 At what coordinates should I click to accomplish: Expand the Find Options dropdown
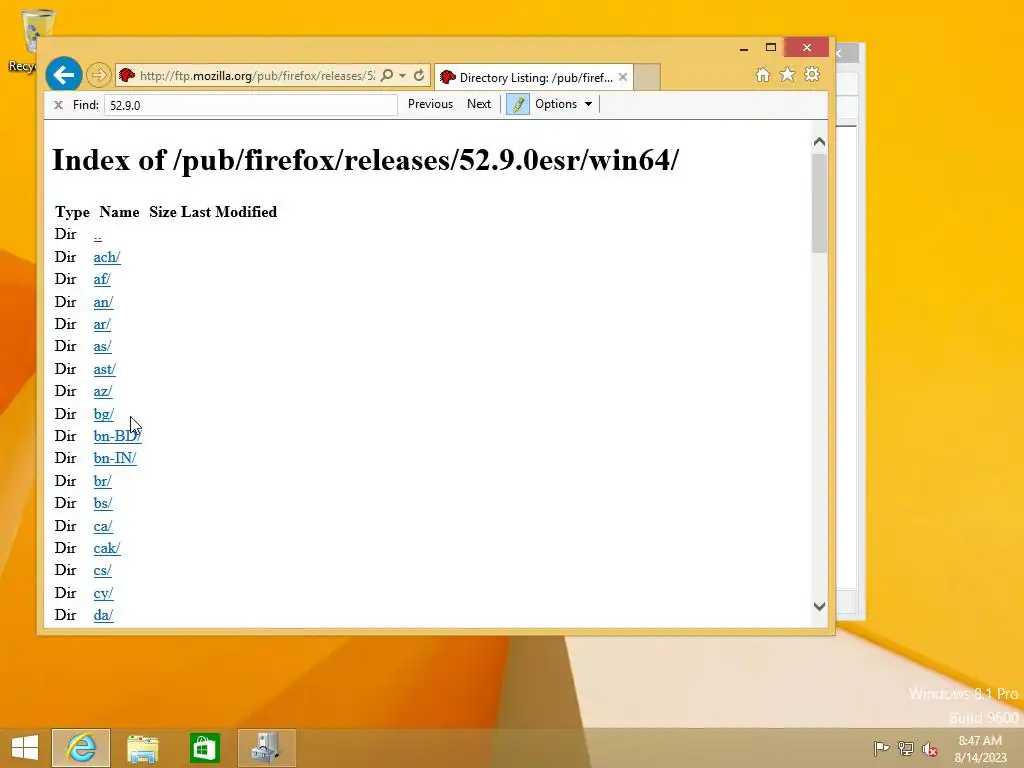(564, 104)
